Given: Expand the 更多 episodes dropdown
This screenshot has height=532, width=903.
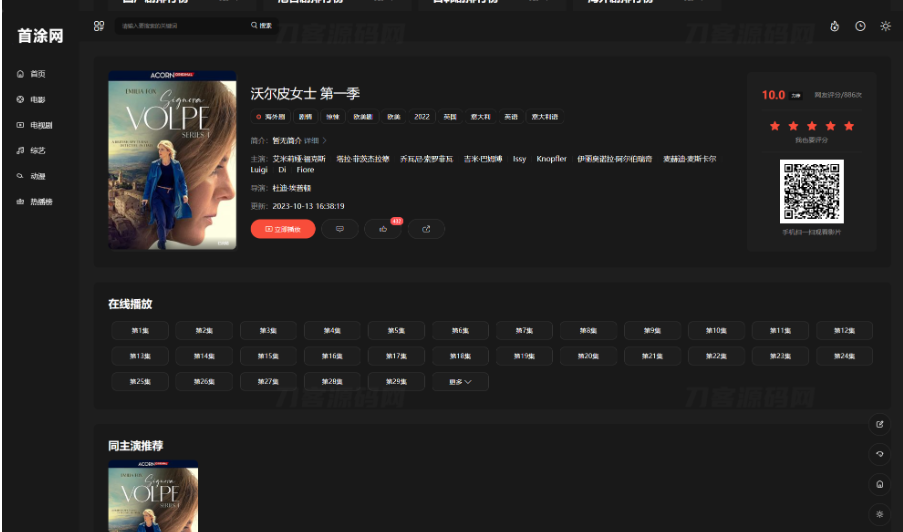Looking at the screenshot, I should click(460, 382).
